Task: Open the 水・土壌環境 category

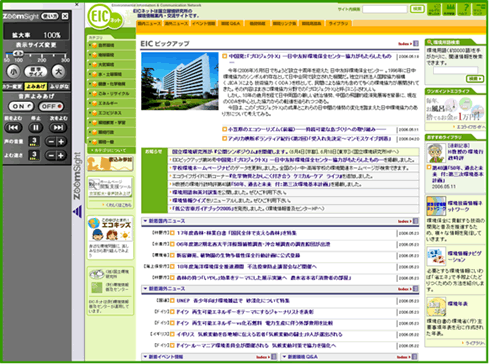Action: point(111,74)
